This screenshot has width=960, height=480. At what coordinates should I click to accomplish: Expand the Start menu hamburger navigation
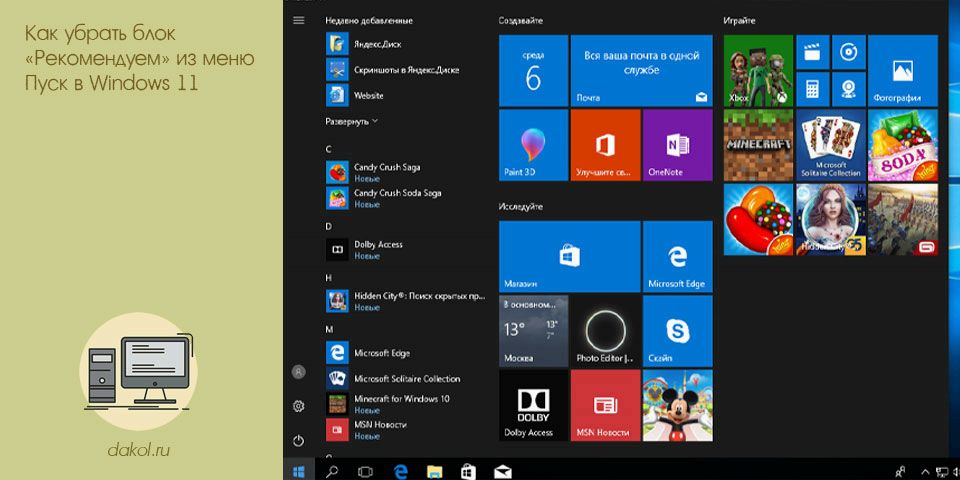pos(299,20)
